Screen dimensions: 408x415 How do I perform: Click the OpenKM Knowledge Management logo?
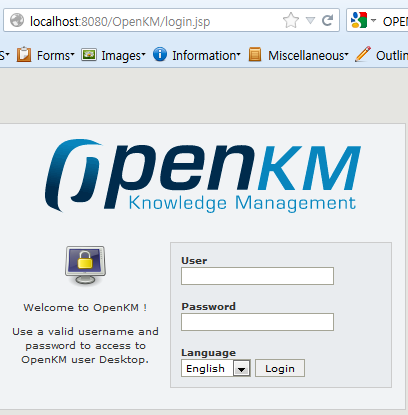click(203, 176)
